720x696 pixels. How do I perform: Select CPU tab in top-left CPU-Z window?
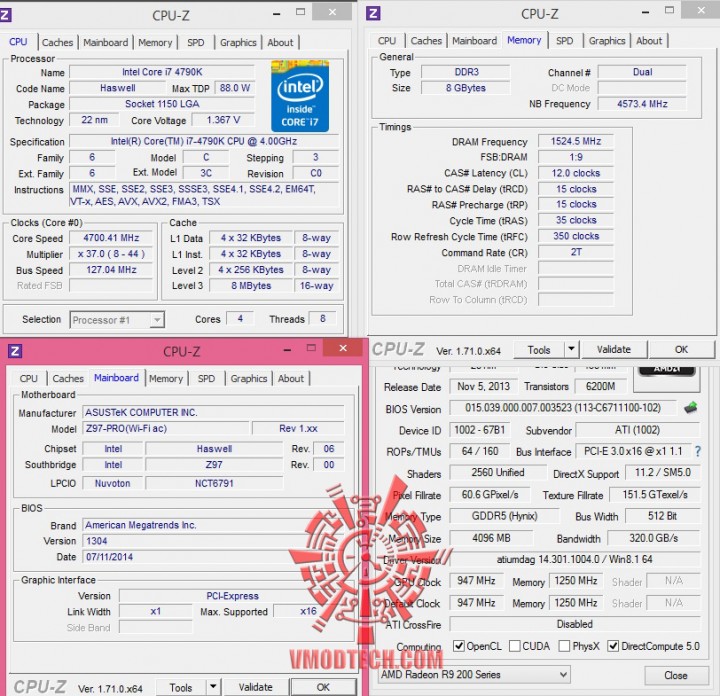[x=18, y=42]
